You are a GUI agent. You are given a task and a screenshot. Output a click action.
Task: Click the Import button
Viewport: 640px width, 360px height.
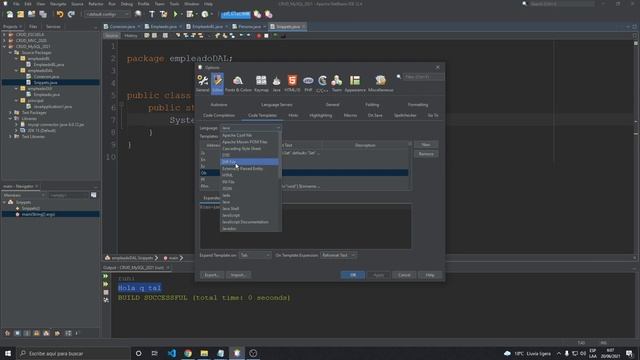pyautogui.click(x=238, y=275)
